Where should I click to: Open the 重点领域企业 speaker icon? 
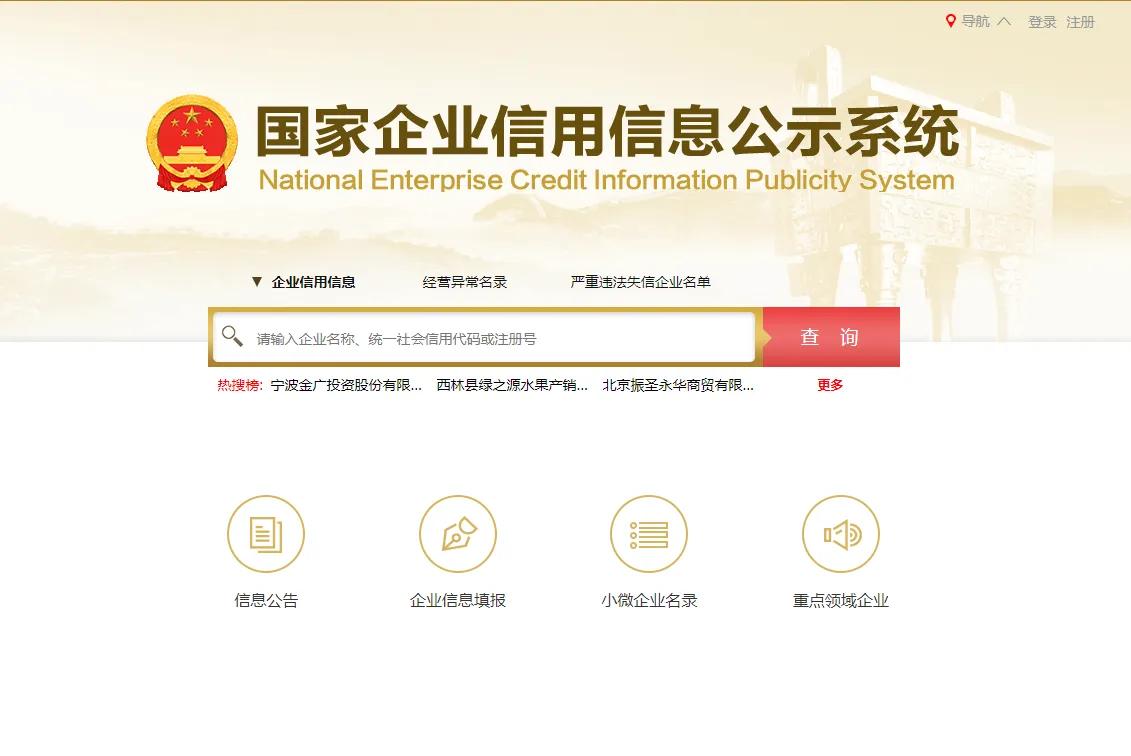pyautogui.click(x=841, y=534)
